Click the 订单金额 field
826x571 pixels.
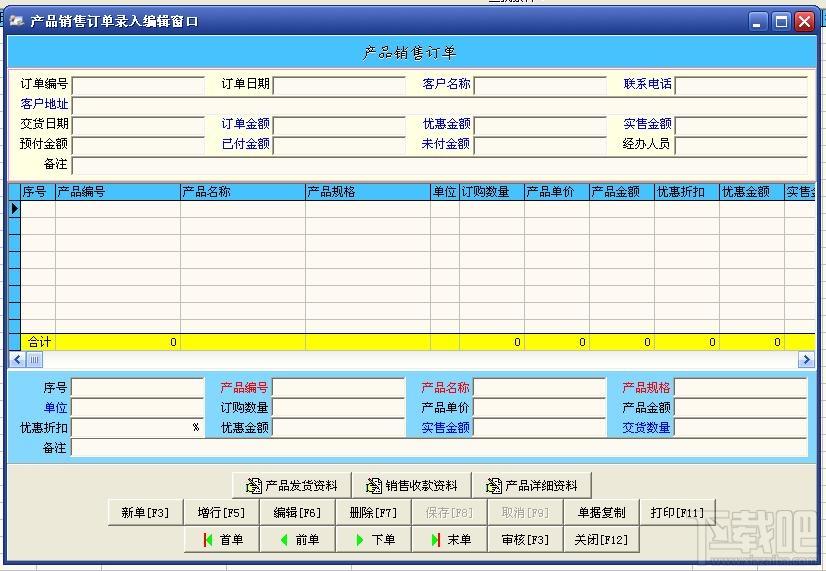point(339,125)
